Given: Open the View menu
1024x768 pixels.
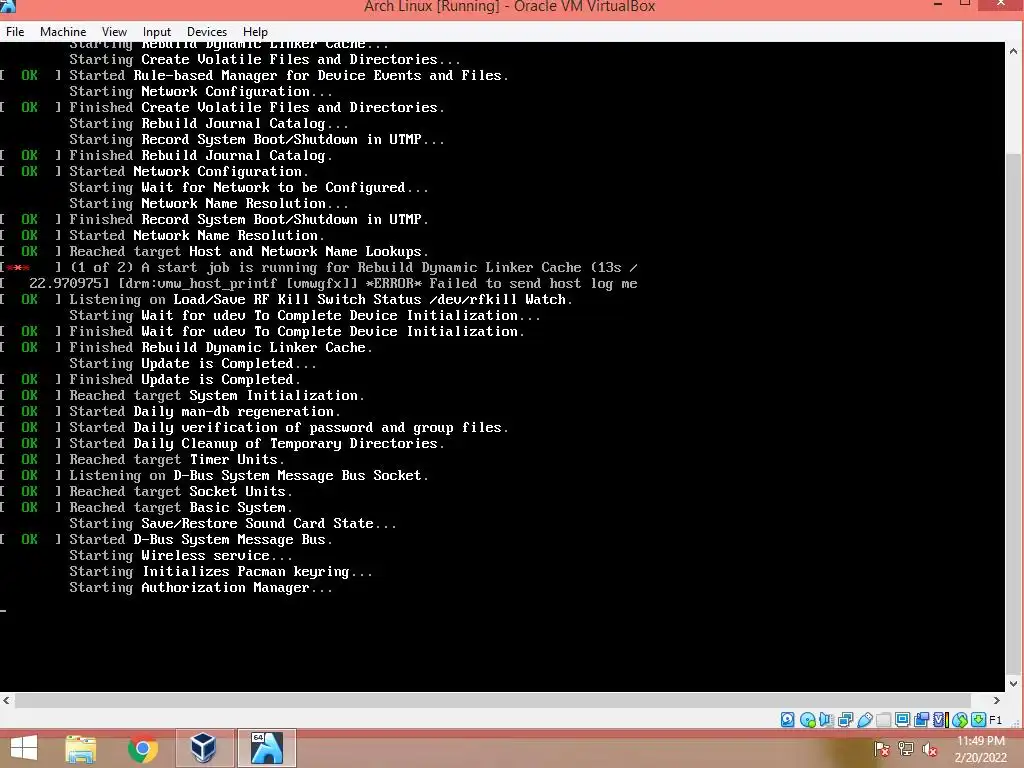Looking at the screenshot, I should pos(114,31).
